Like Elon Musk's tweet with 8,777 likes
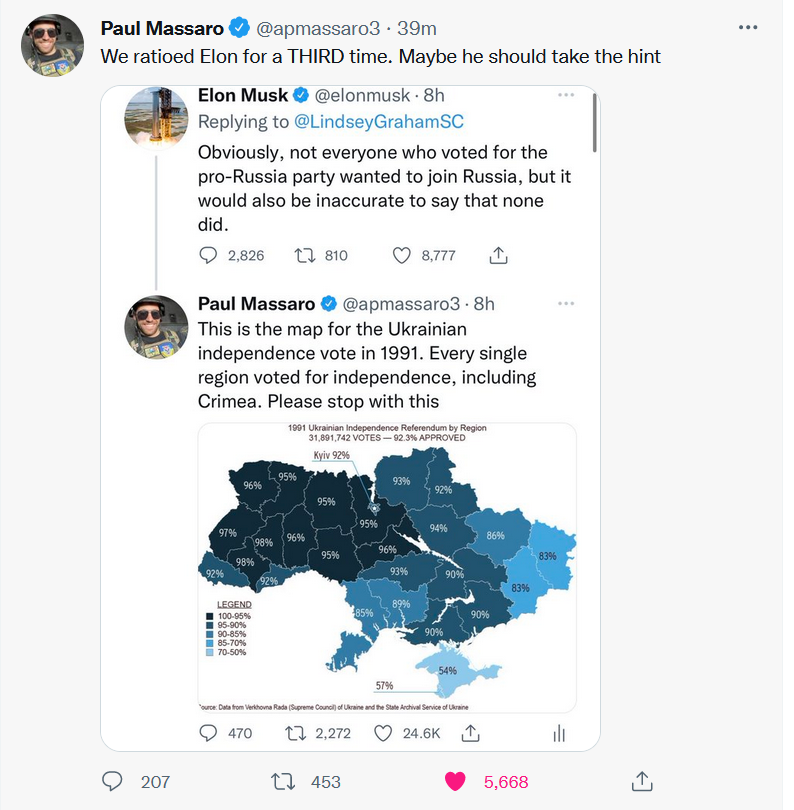The image size is (794, 810). [401, 255]
